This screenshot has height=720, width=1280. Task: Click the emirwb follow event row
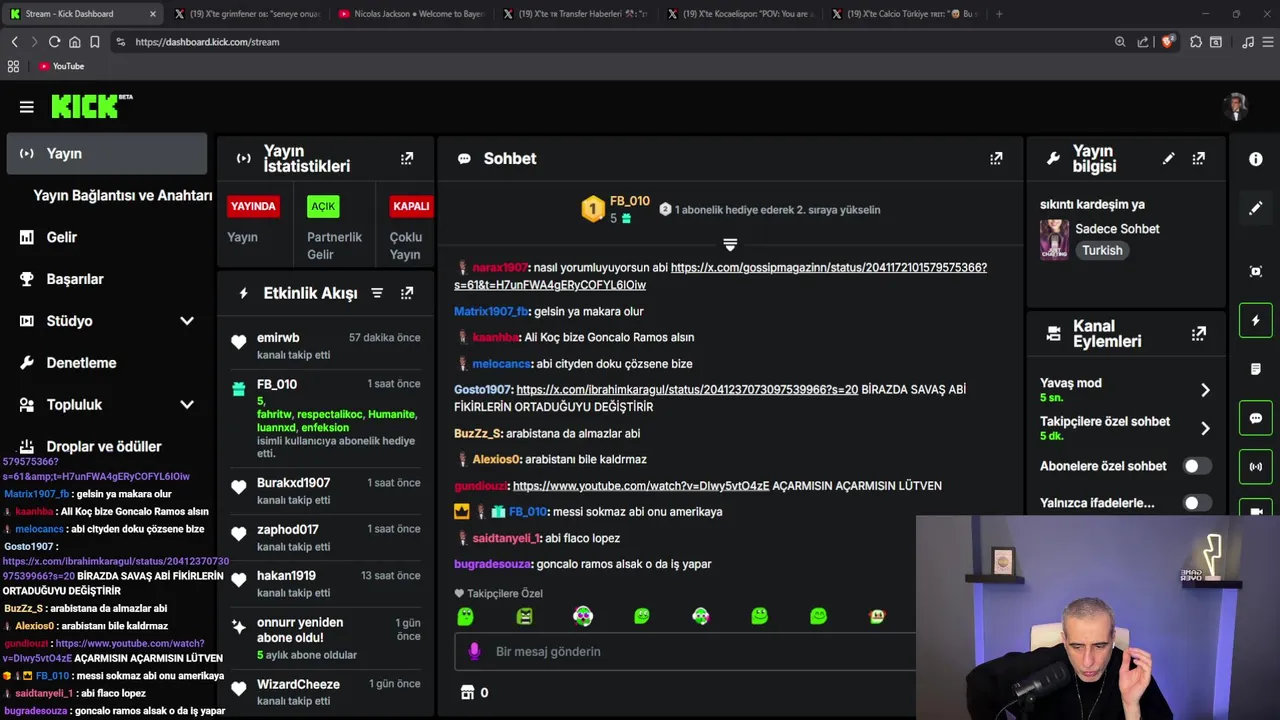point(325,346)
